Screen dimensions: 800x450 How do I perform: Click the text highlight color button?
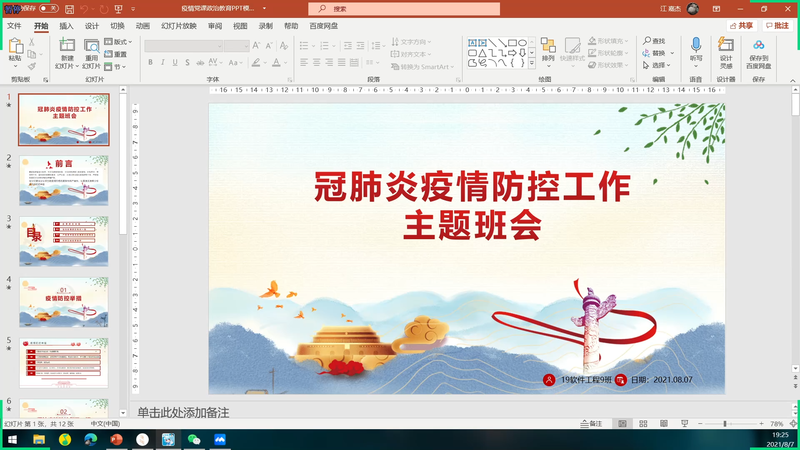click(x=256, y=62)
